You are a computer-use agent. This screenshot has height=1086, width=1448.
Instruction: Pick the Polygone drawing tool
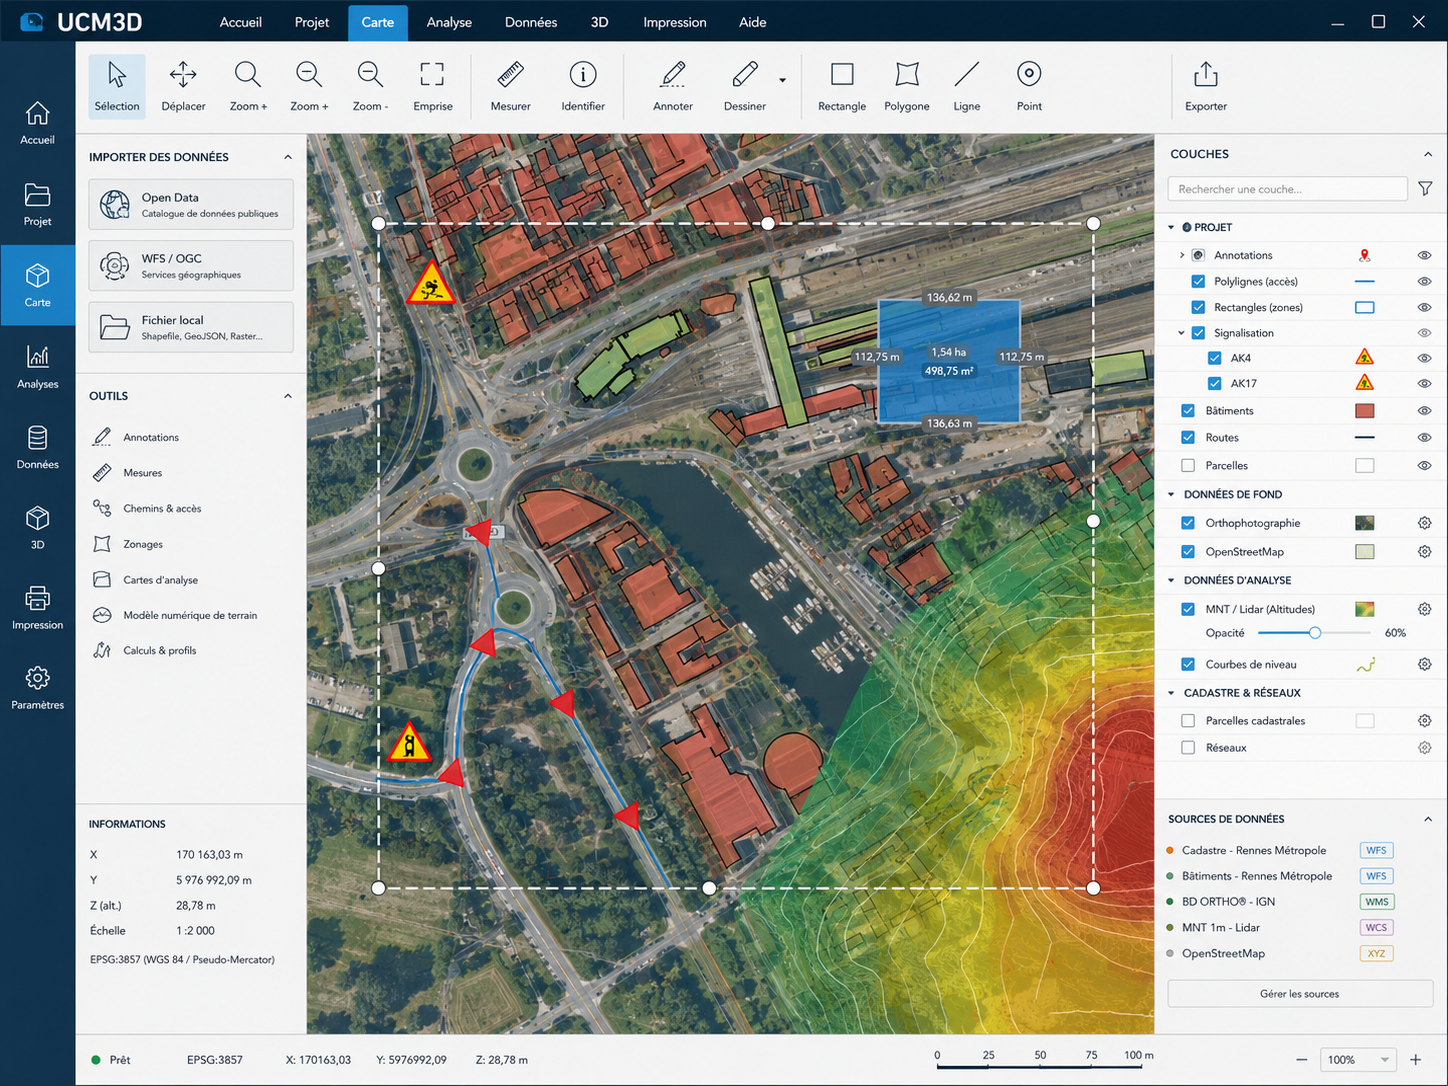pyautogui.click(x=907, y=86)
